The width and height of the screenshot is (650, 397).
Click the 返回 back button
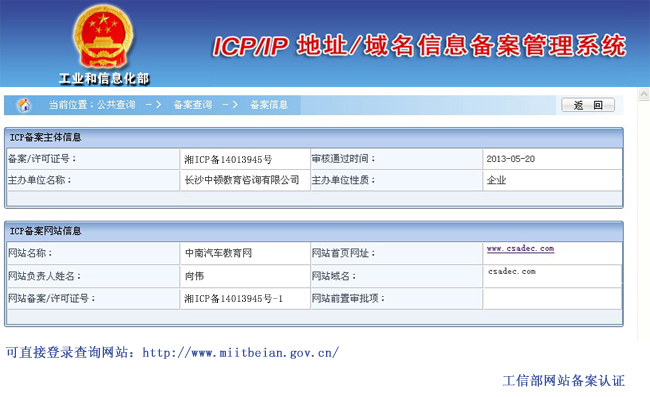[x=588, y=105]
